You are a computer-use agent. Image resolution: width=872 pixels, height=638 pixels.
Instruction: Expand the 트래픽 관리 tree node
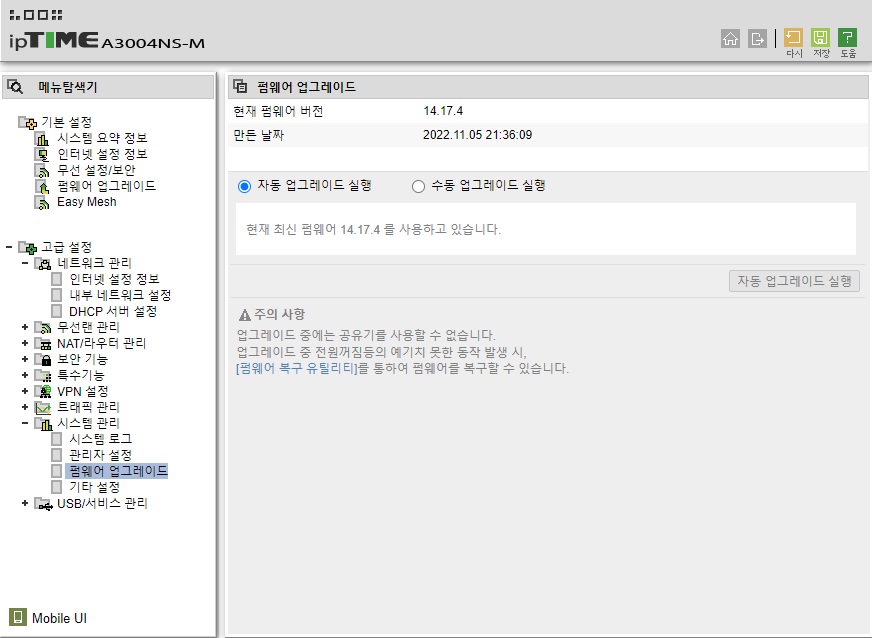[24, 407]
